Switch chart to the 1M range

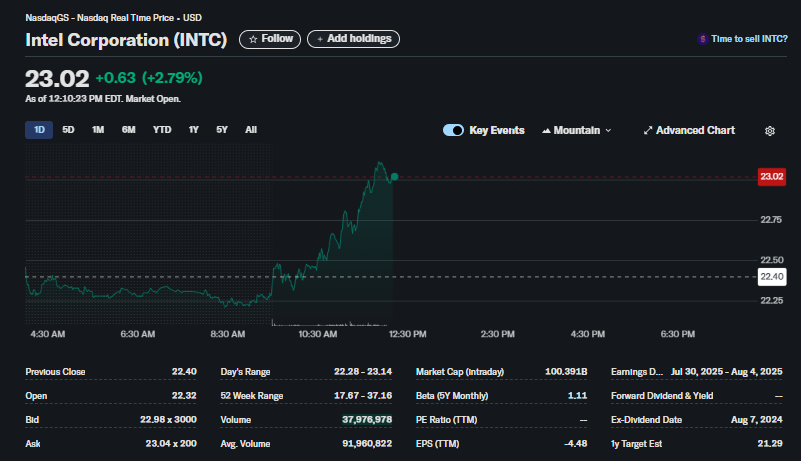coord(98,130)
